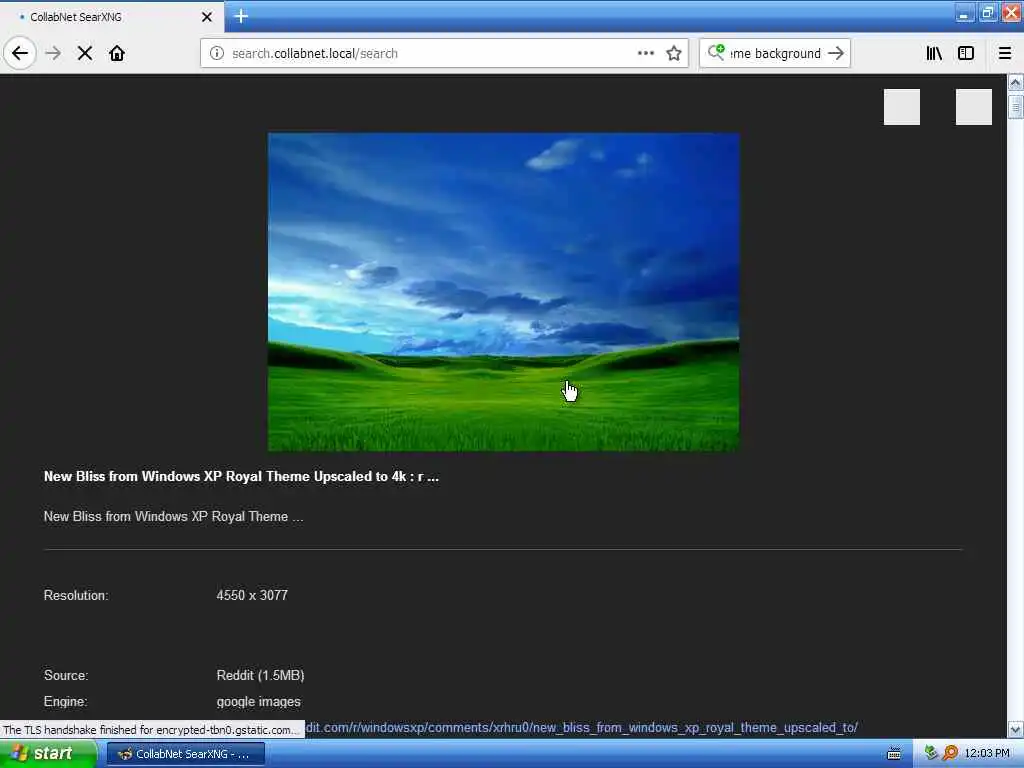Click the keyboard icon in the taskbar
This screenshot has width=1024, height=768.
click(894, 754)
